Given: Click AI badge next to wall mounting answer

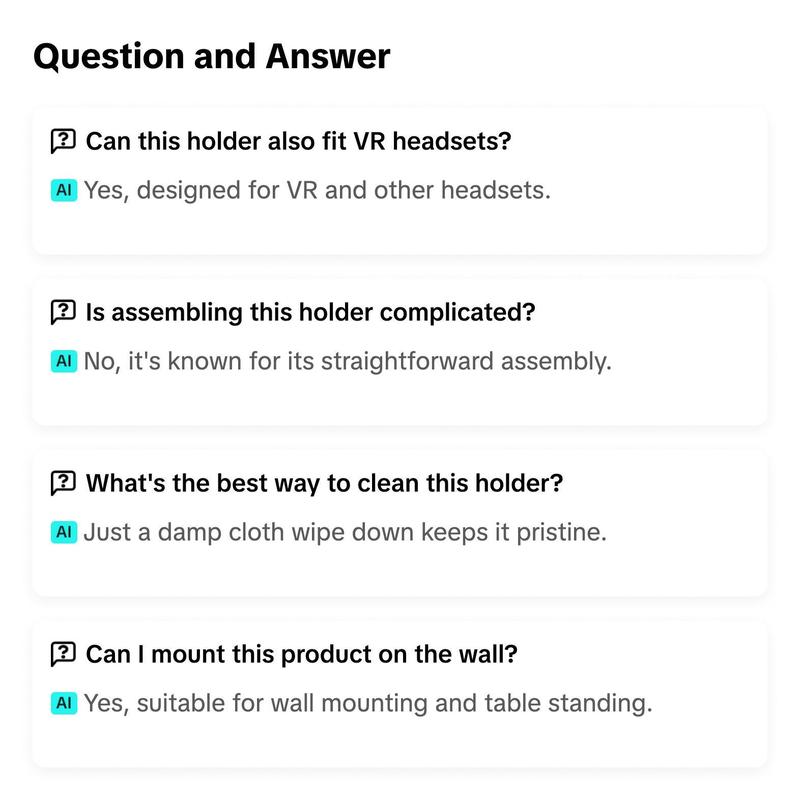Looking at the screenshot, I should pyautogui.click(x=64, y=703).
